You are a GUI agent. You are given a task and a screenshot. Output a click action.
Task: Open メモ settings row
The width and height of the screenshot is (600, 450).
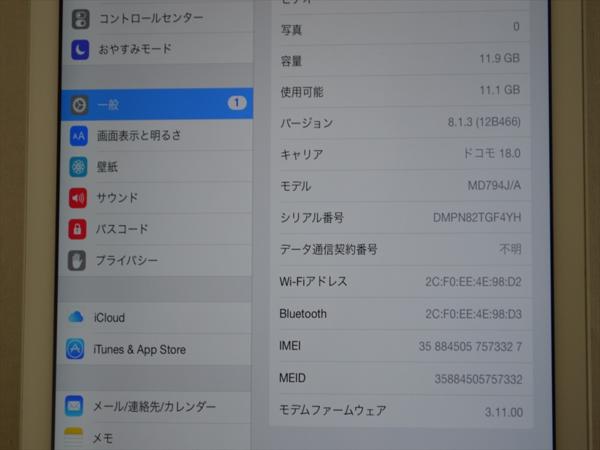tap(152, 438)
